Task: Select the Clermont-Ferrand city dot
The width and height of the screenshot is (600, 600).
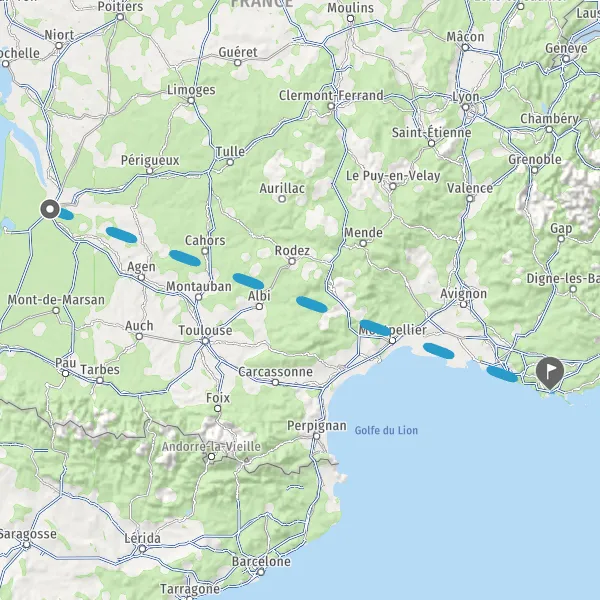Action: (331, 106)
